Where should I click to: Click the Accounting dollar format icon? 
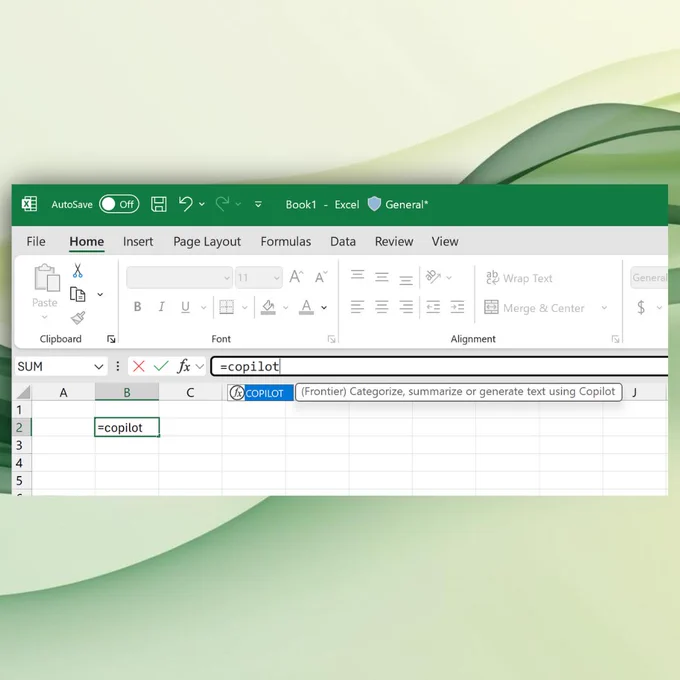click(641, 307)
